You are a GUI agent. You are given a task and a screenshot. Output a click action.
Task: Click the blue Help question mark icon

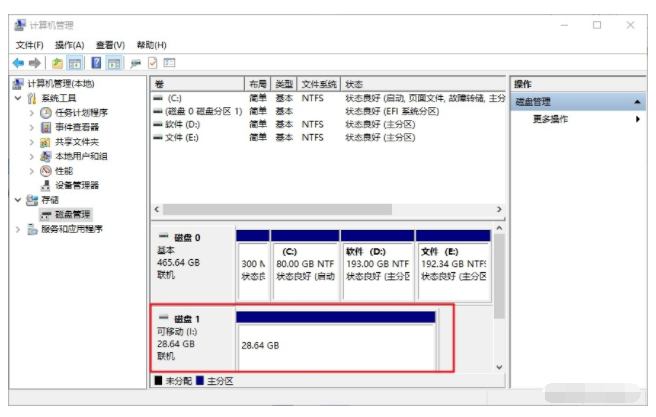click(97, 62)
